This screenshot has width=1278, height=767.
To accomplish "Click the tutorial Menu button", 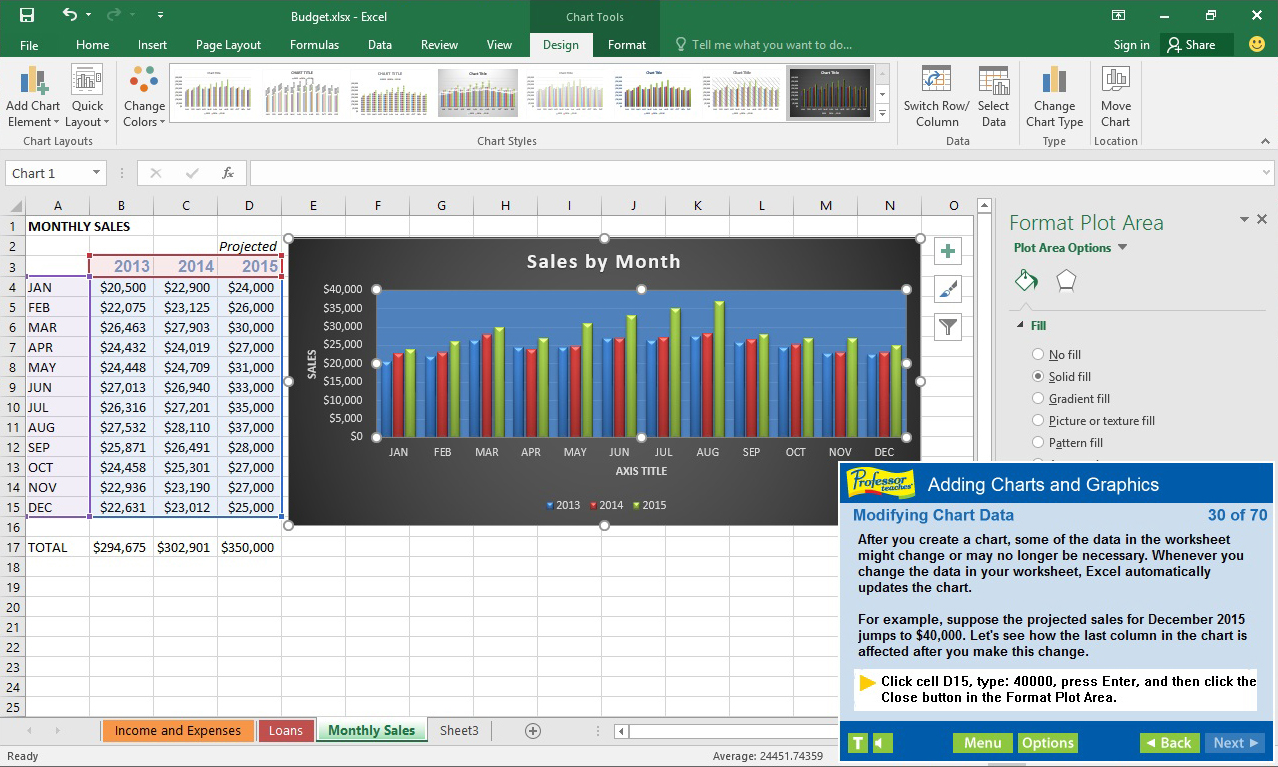I will pyautogui.click(x=982, y=743).
